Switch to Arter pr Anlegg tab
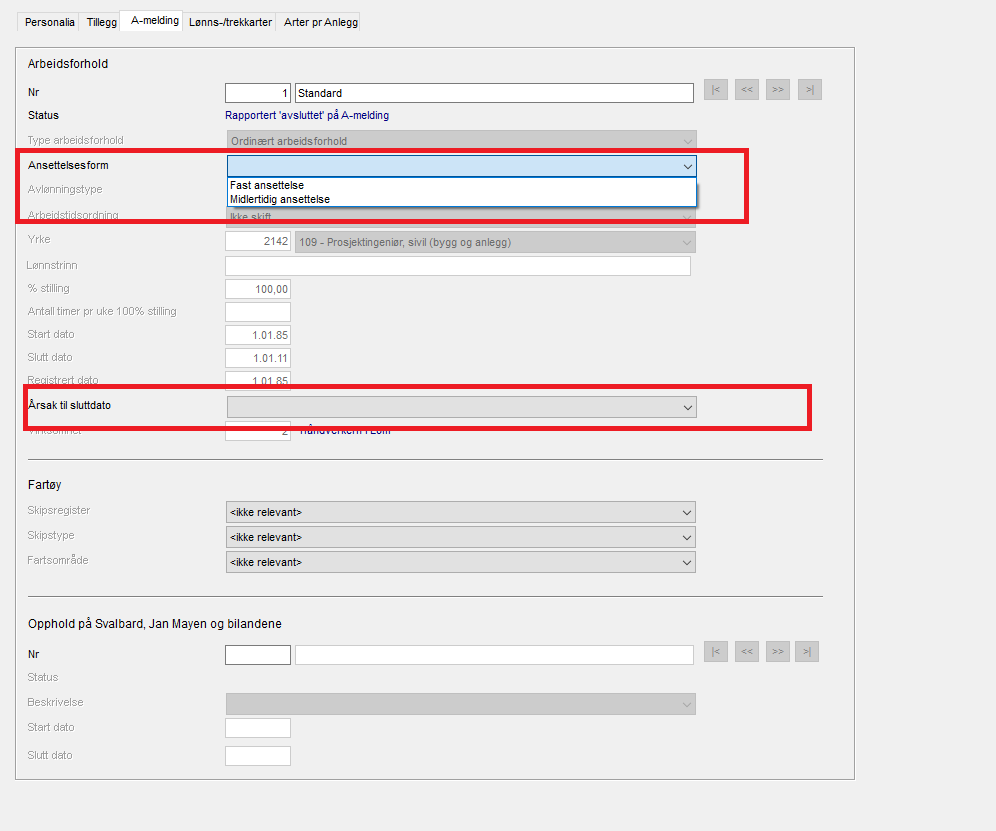 [x=319, y=22]
